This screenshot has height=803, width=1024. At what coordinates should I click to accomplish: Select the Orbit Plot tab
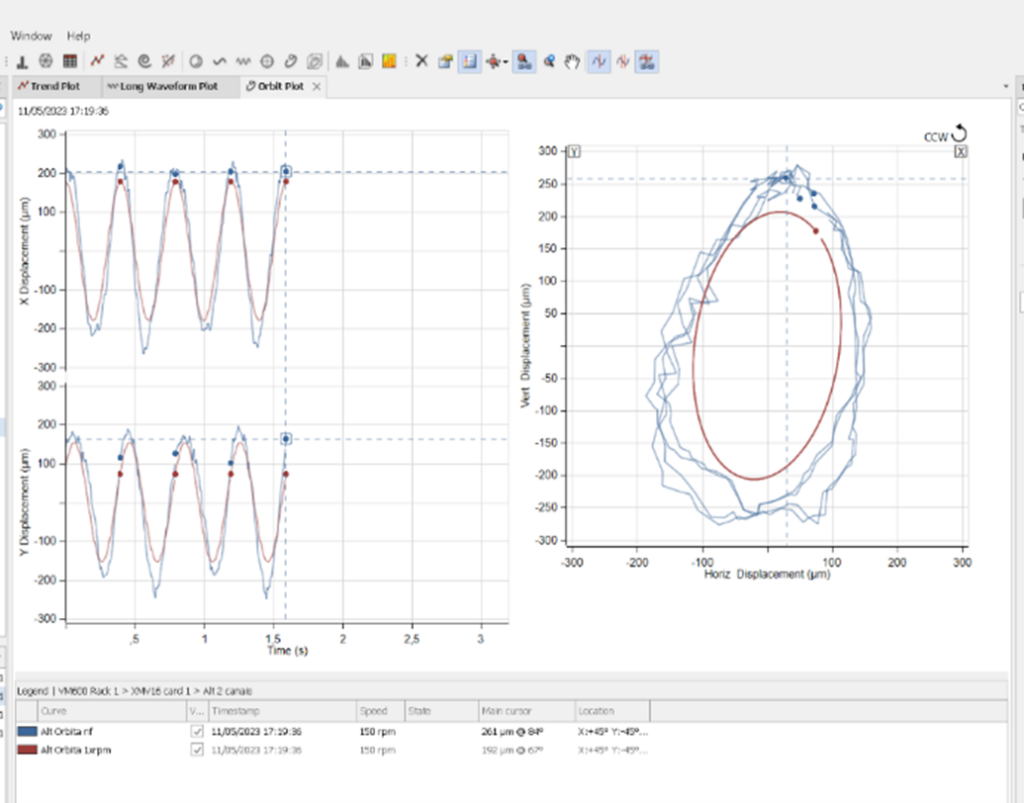pyautogui.click(x=280, y=86)
